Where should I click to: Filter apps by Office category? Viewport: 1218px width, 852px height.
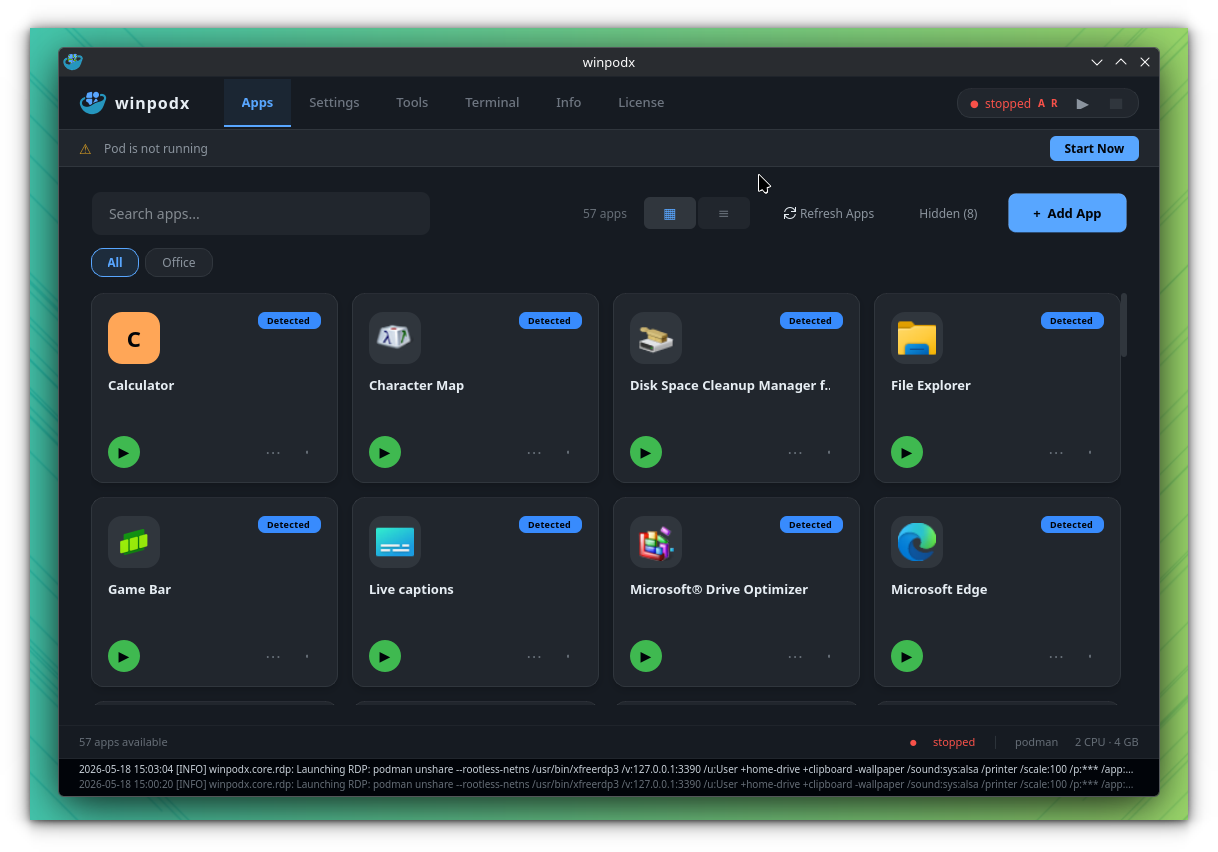pyautogui.click(x=179, y=262)
